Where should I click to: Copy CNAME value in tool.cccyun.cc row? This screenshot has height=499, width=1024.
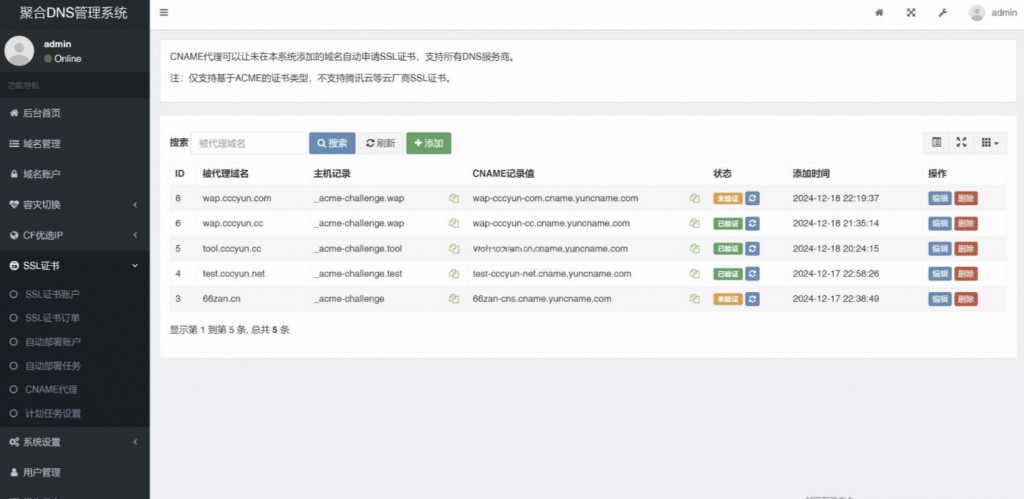pos(695,249)
